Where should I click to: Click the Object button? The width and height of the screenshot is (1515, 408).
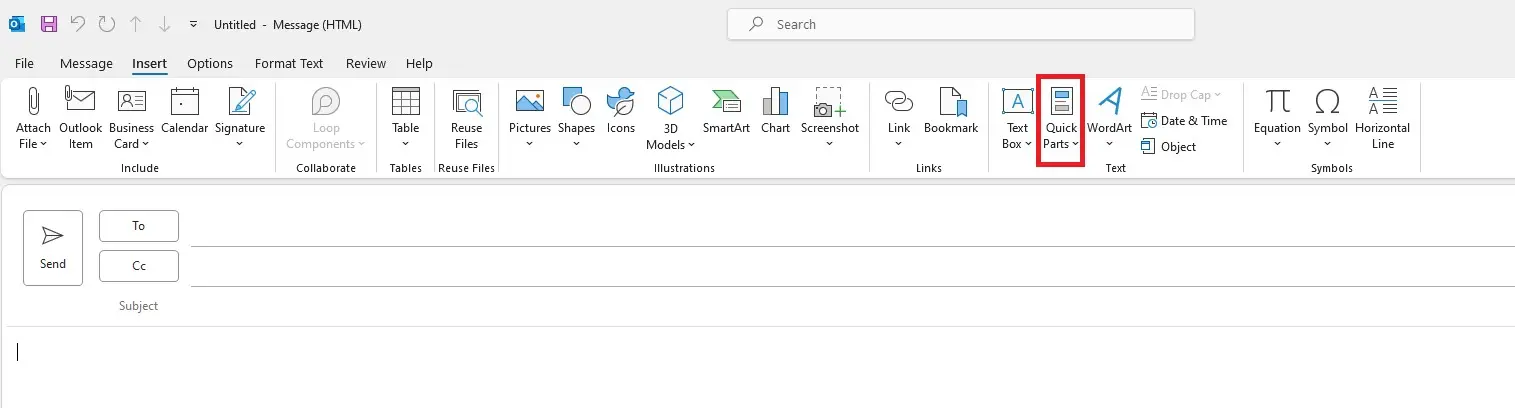point(1169,147)
